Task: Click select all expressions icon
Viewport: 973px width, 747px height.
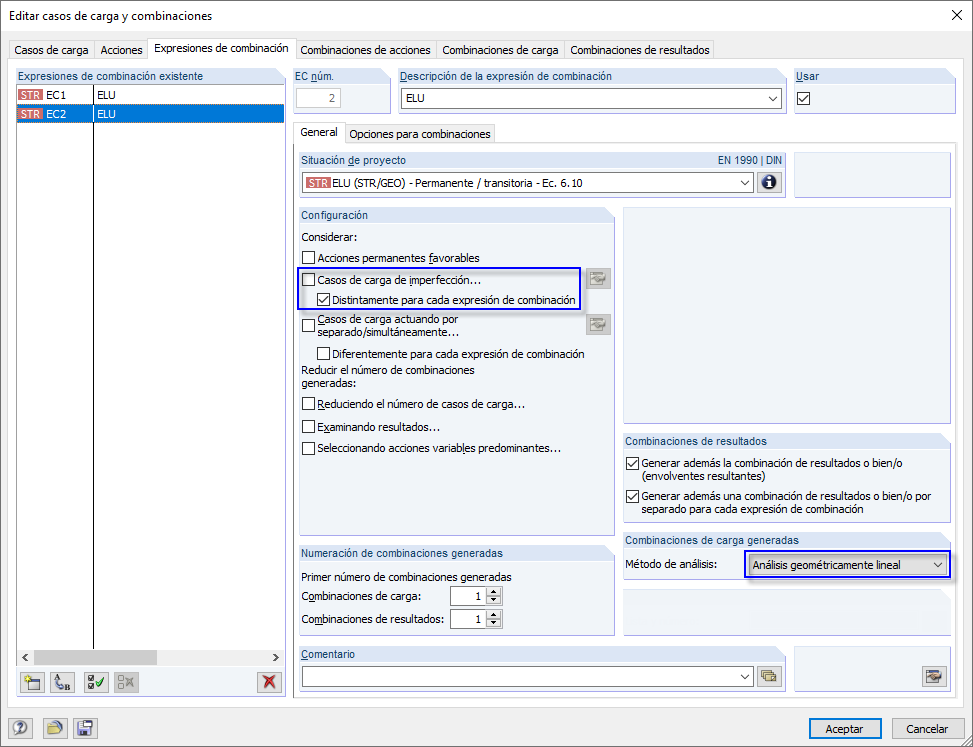Action: [96, 682]
